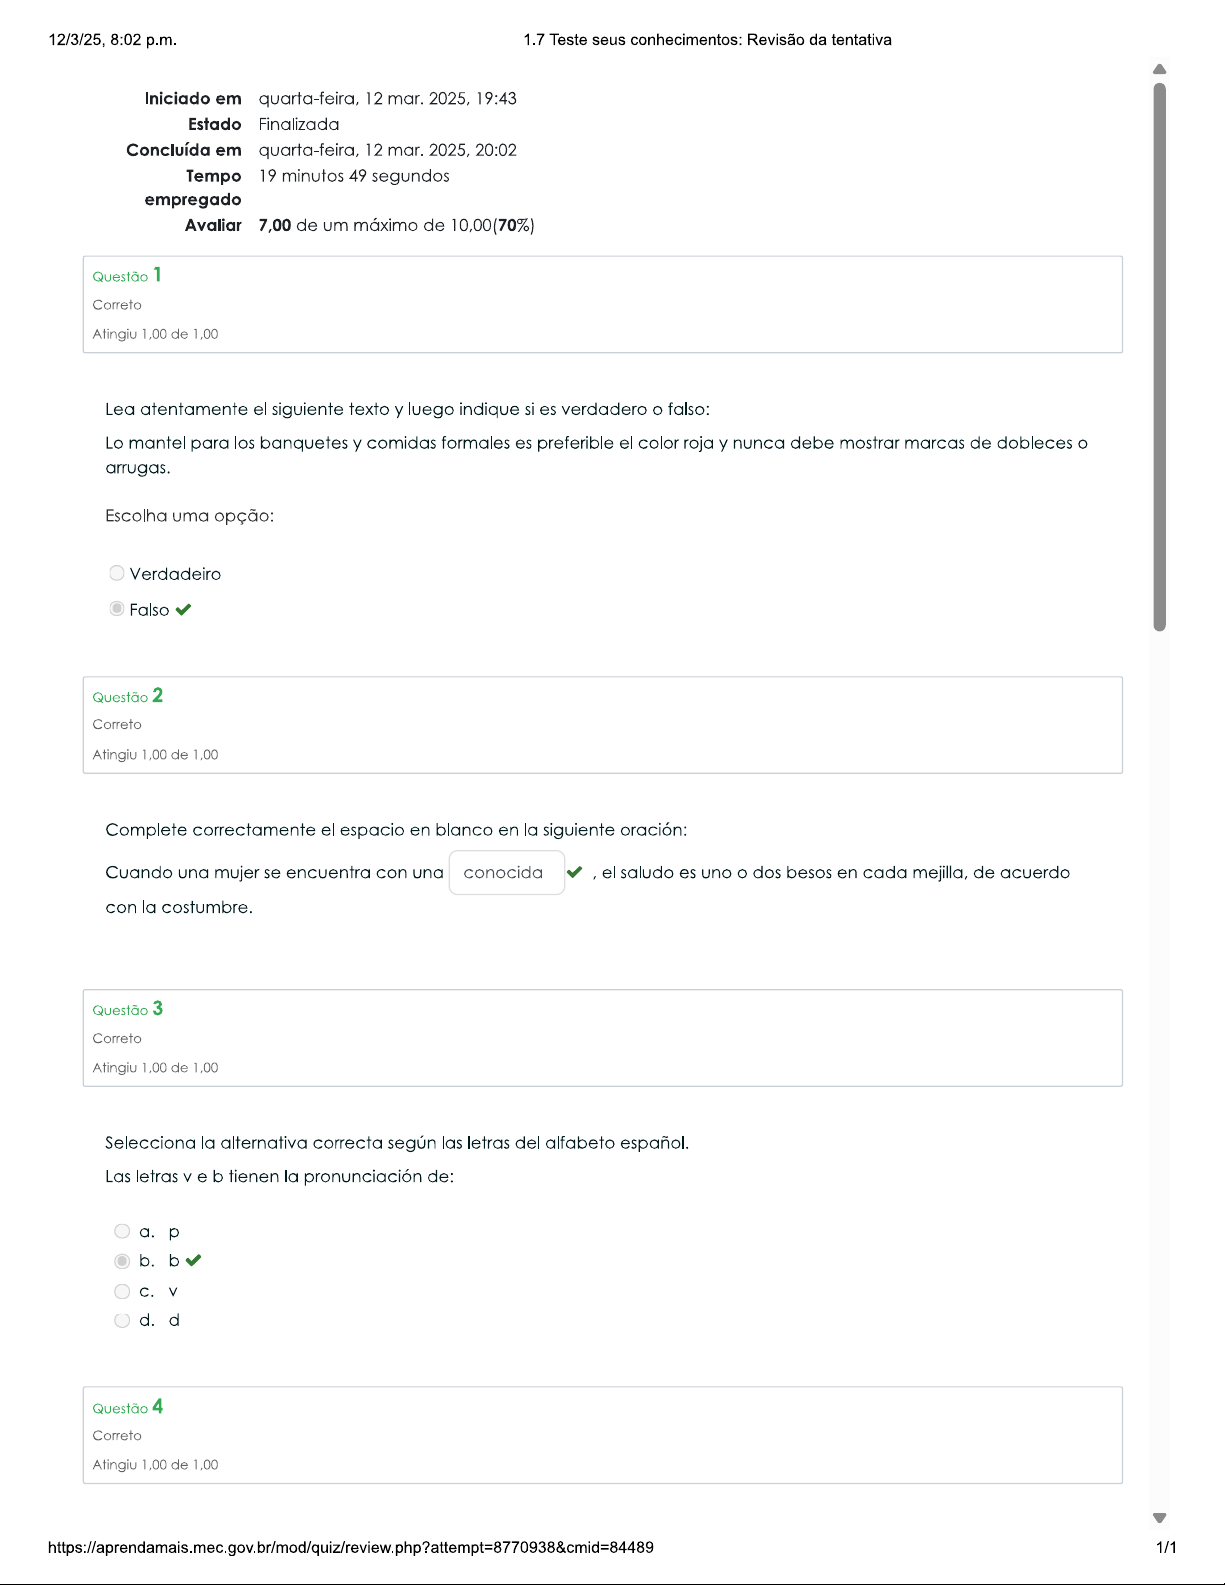
Task: Open the Questão 2 header link
Action: coord(127,696)
